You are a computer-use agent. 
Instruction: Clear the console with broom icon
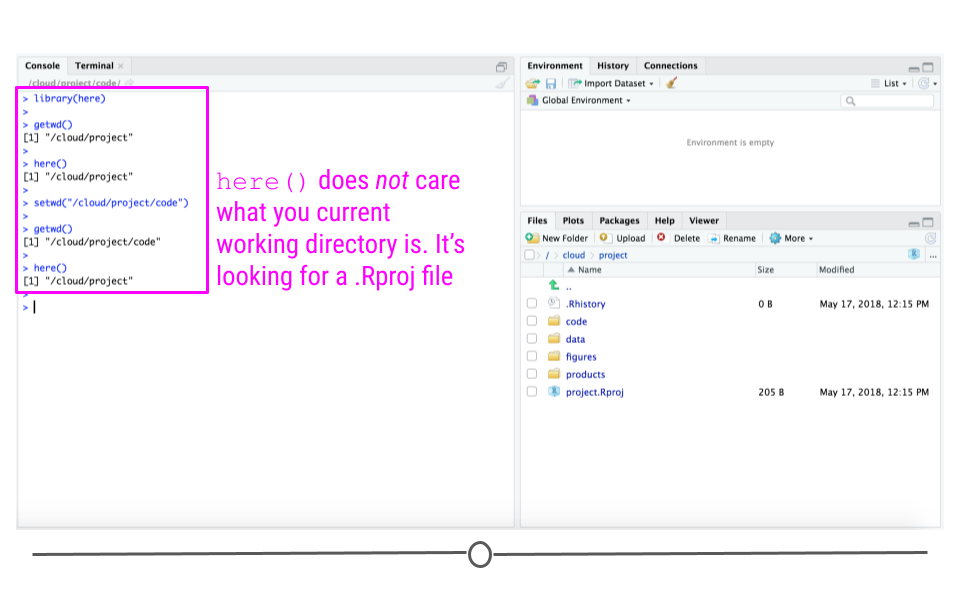tap(503, 83)
